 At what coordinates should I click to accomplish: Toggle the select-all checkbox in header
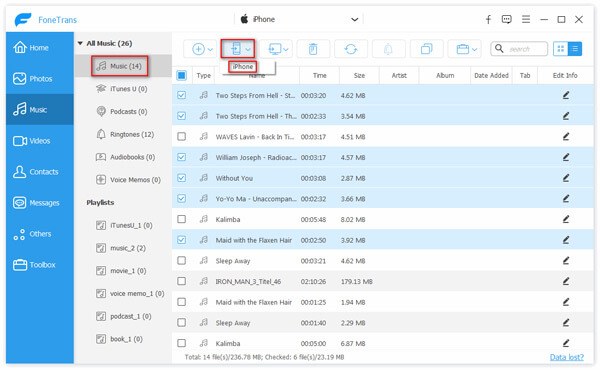[182, 75]
